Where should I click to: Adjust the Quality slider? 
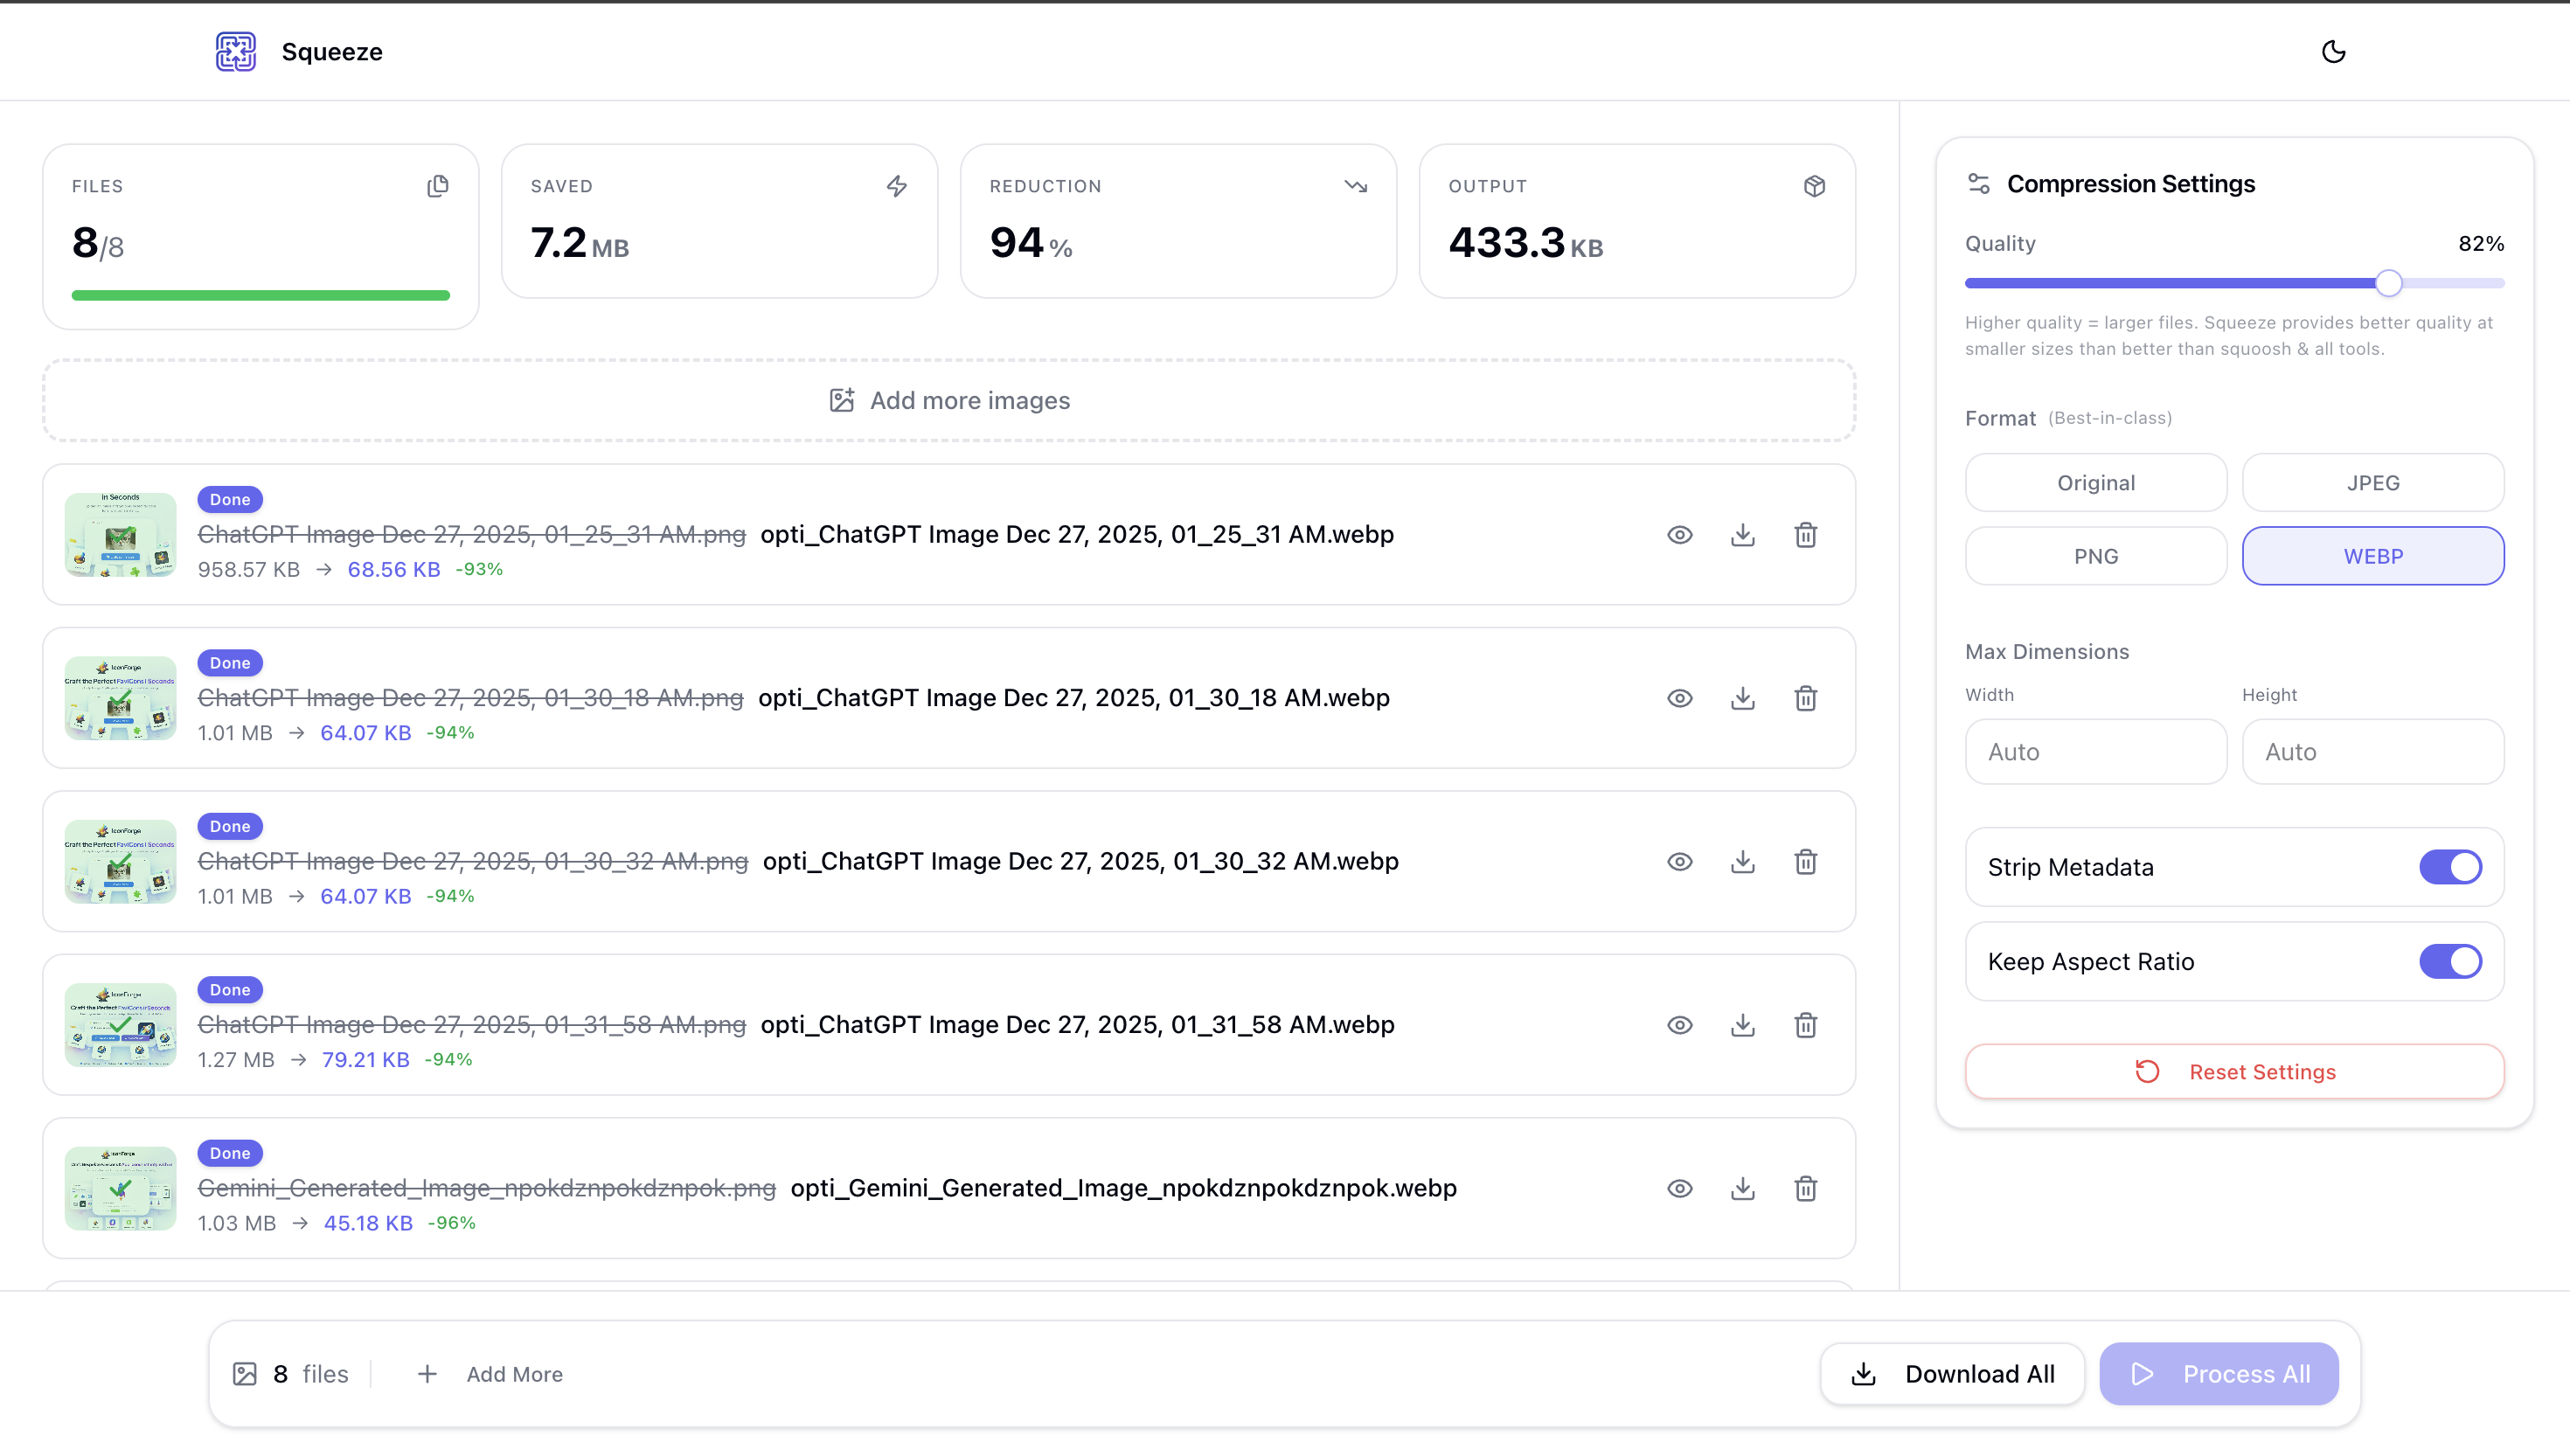[x=2389, y=283]
